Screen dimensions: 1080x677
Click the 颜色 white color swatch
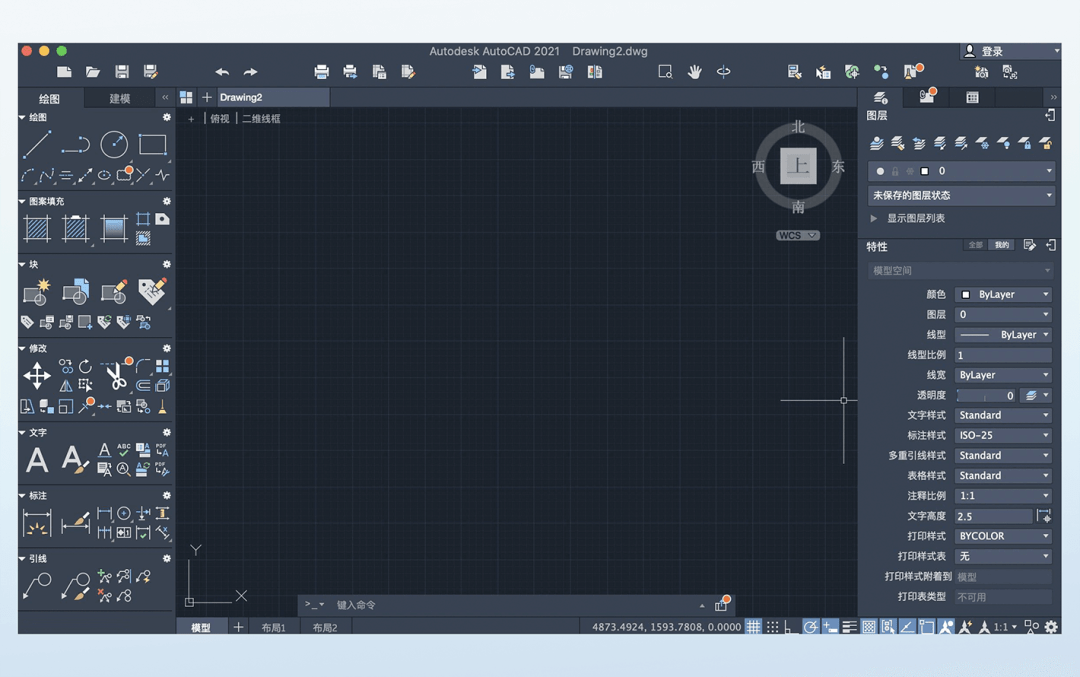[966, 295]
